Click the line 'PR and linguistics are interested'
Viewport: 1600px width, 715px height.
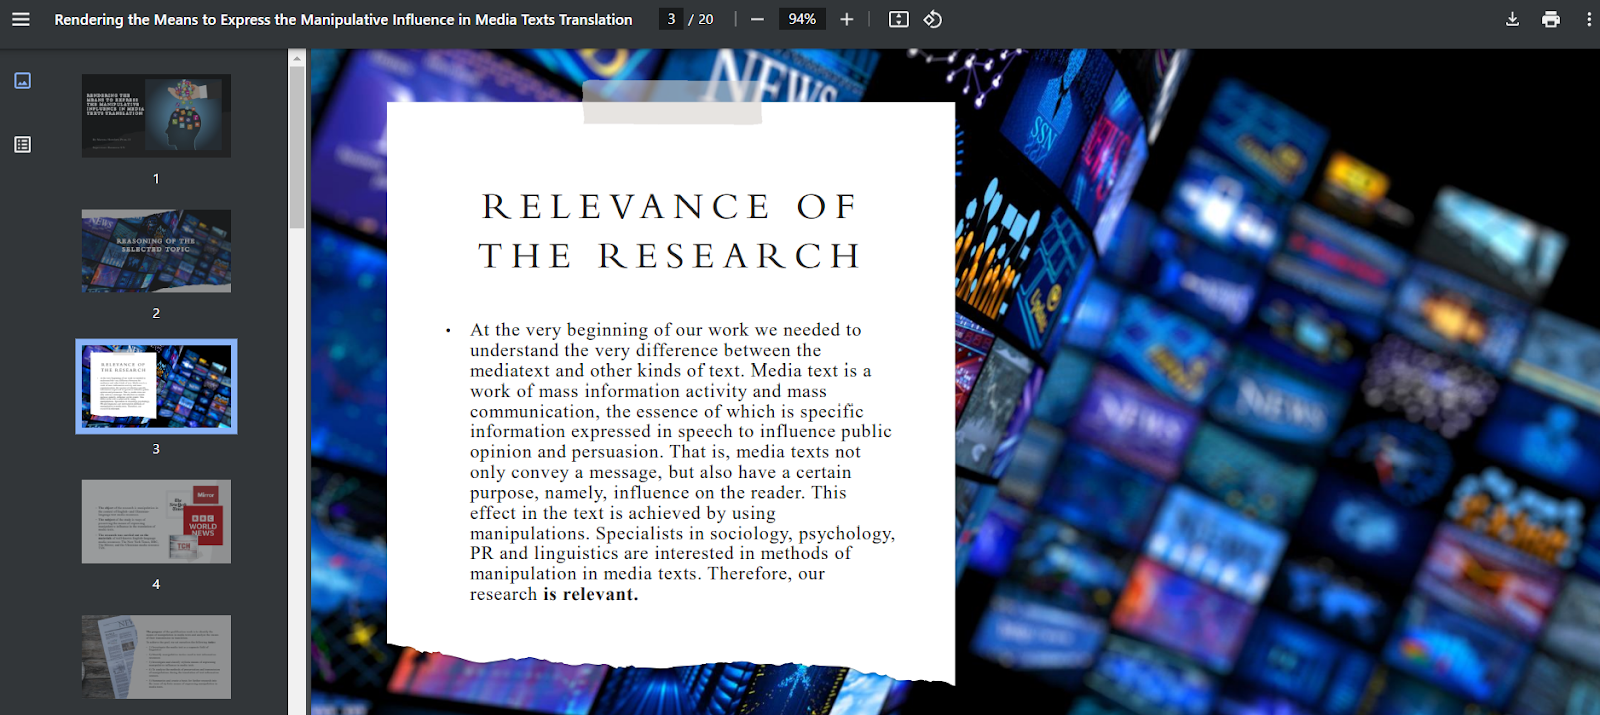(661, 553)
